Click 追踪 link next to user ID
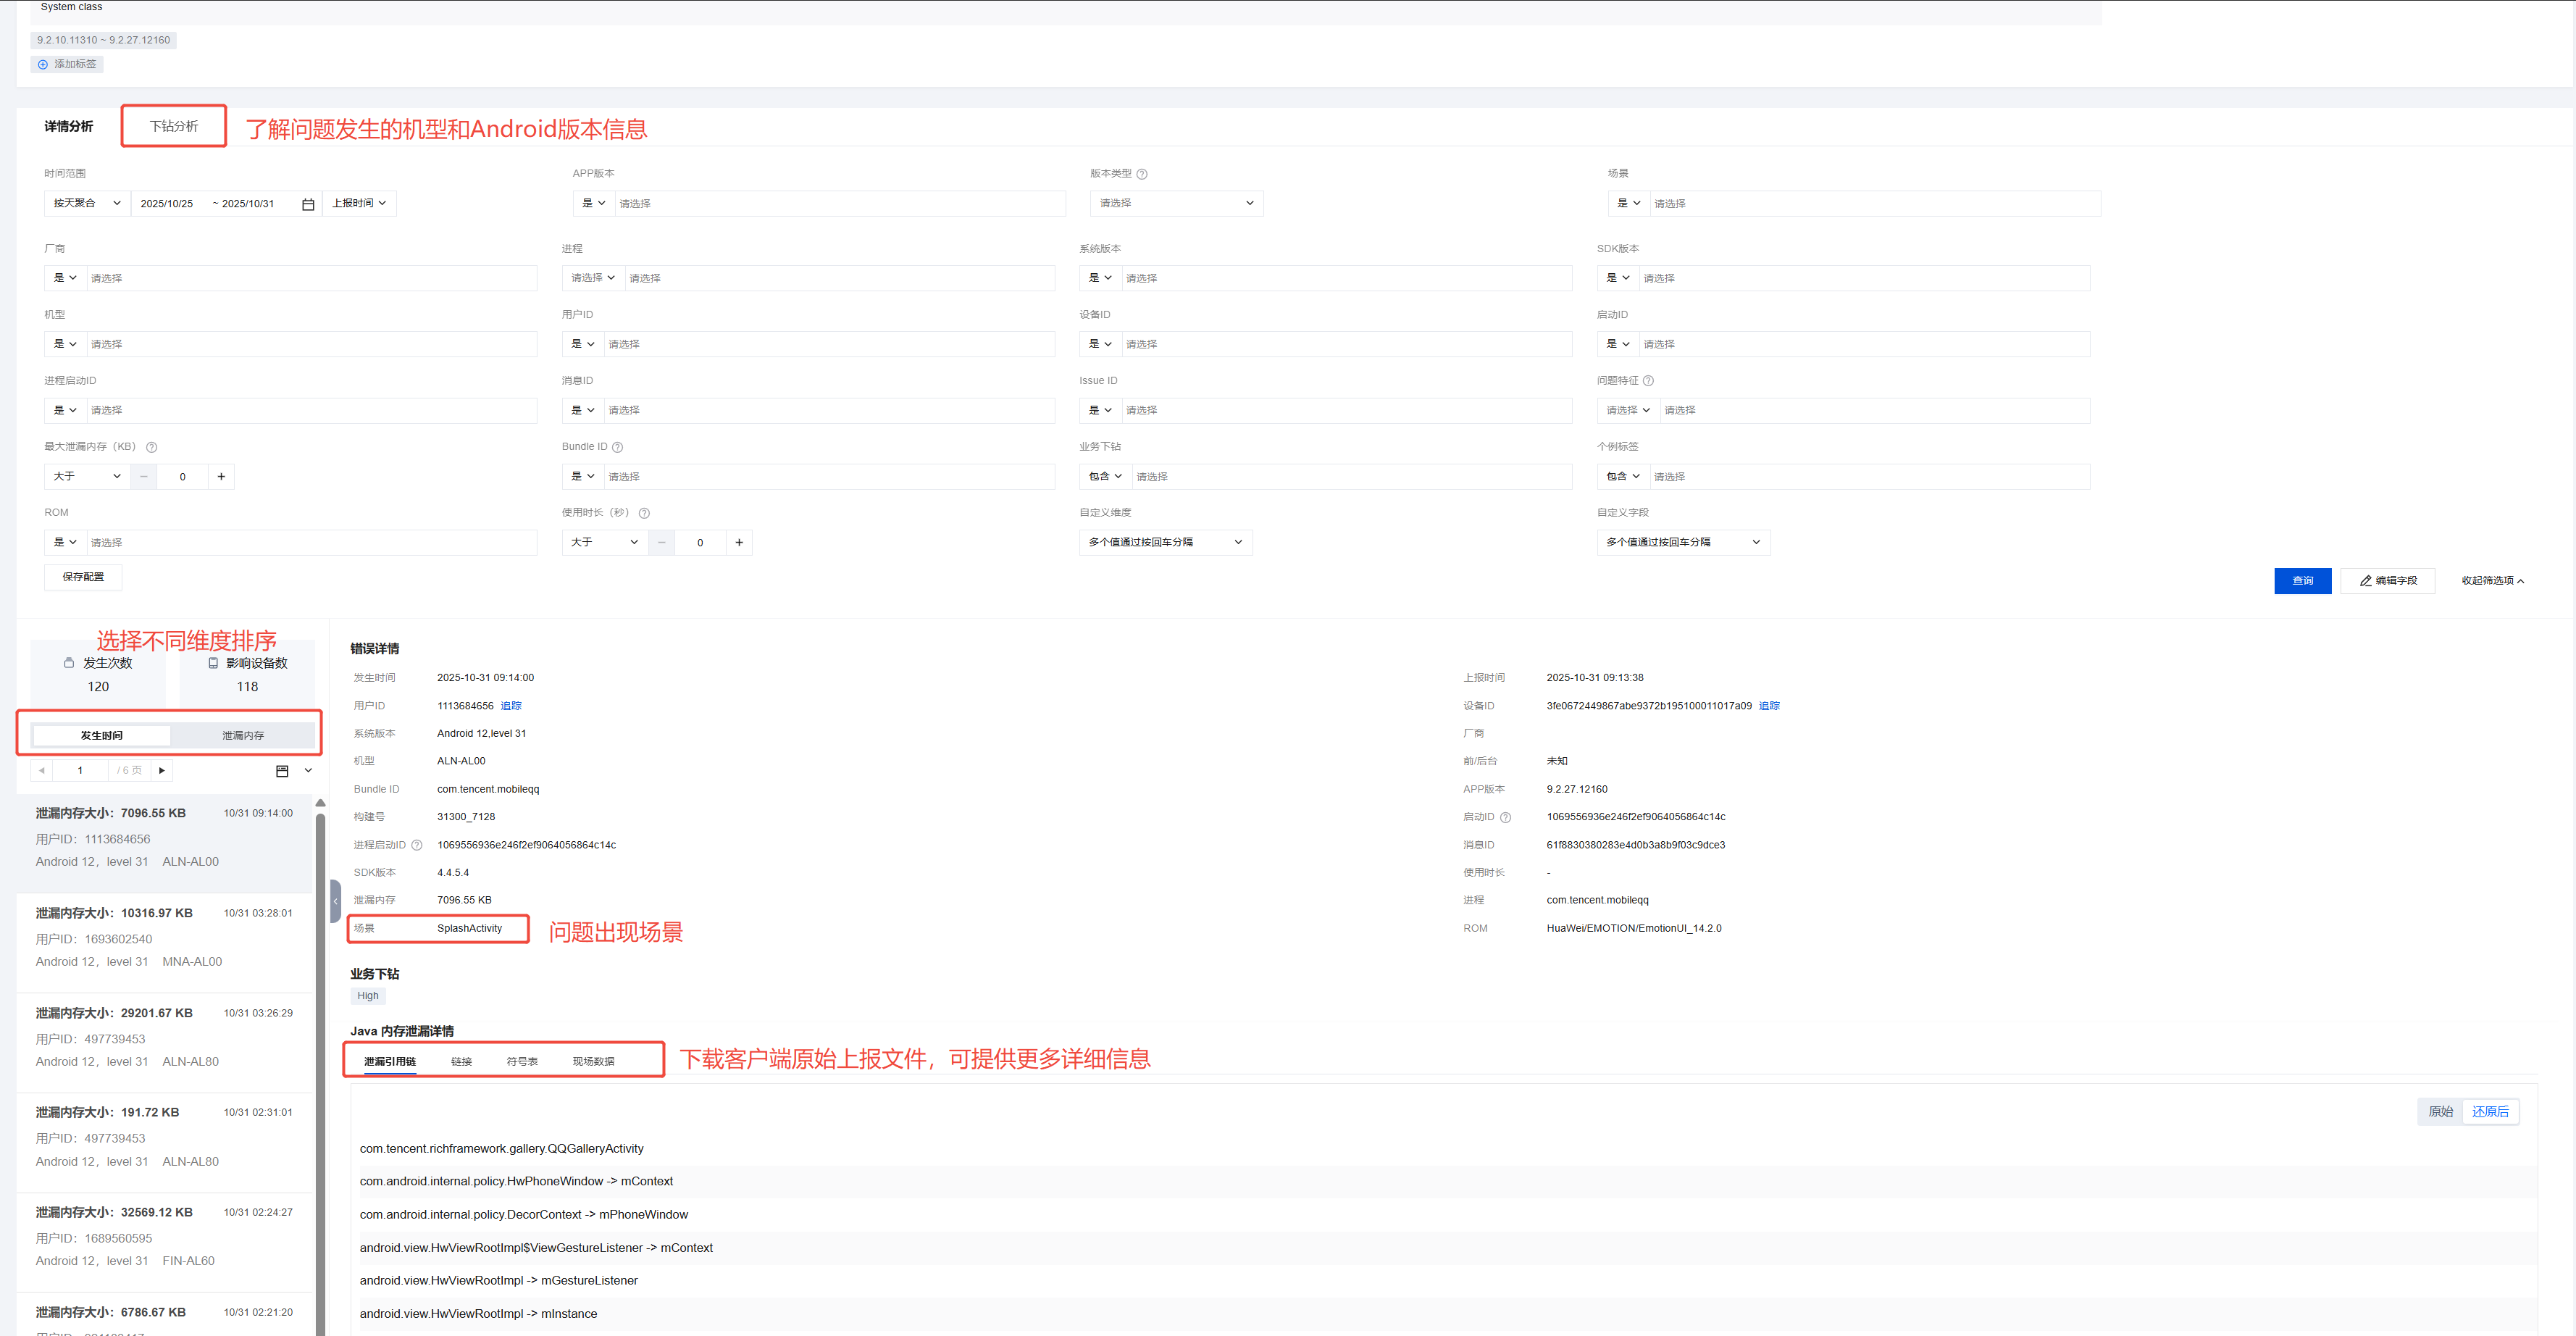 511,706
